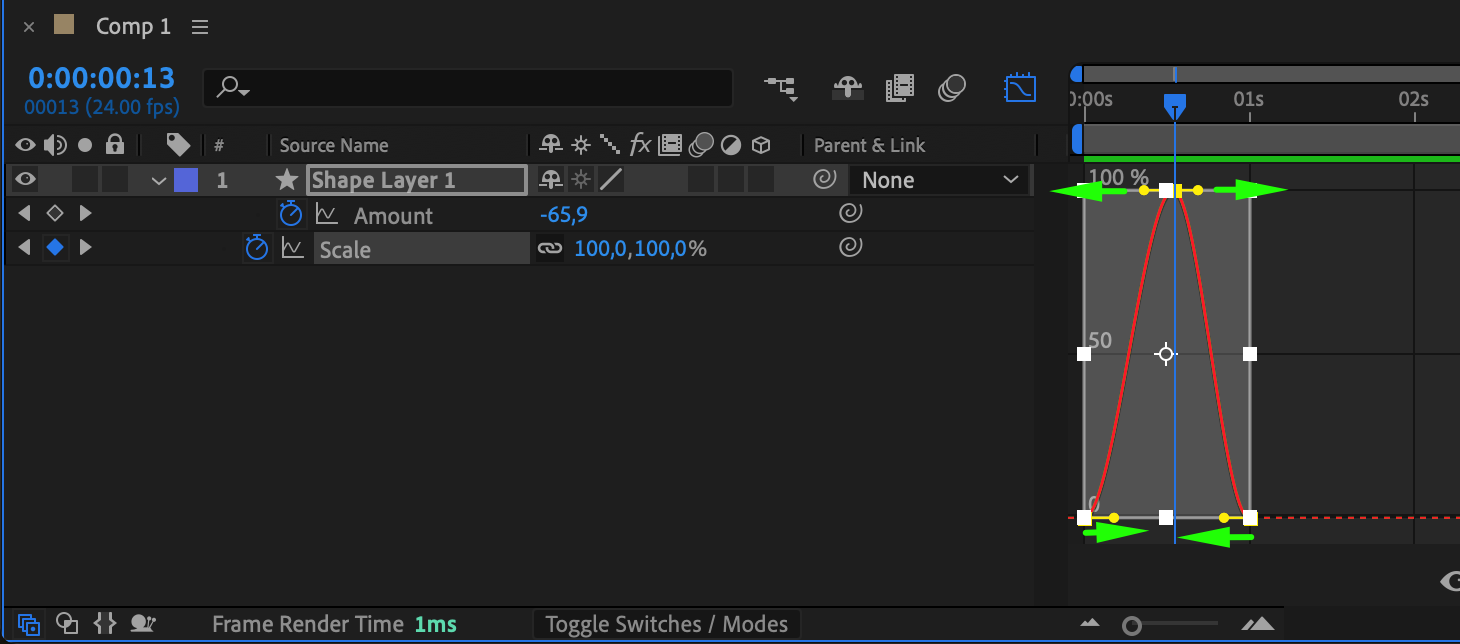Select the Comp 1 tab
The height and width of the screenshot is (644, 1460).
[x=133, y=27]
